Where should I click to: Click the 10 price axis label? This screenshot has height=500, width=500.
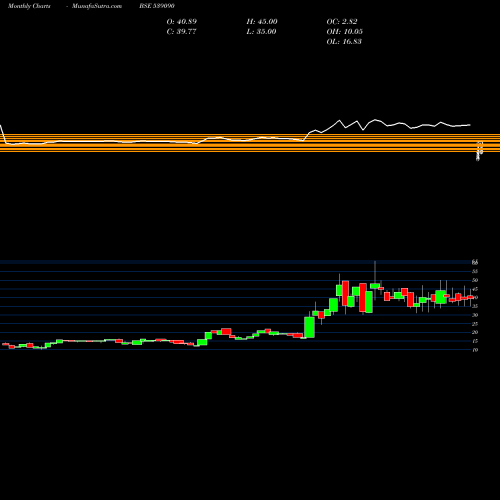475,350
